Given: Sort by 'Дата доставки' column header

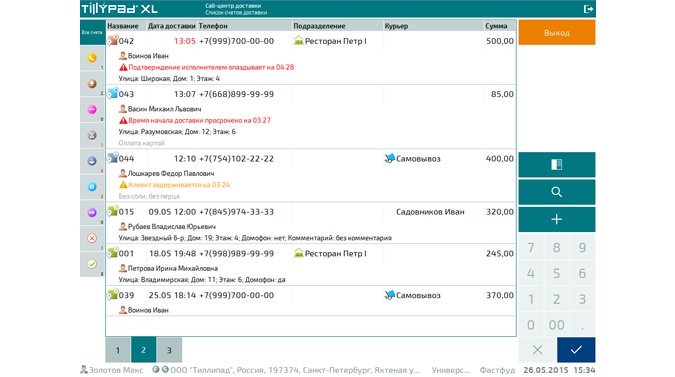Looking at the screenshot, I should click(171, 26).
